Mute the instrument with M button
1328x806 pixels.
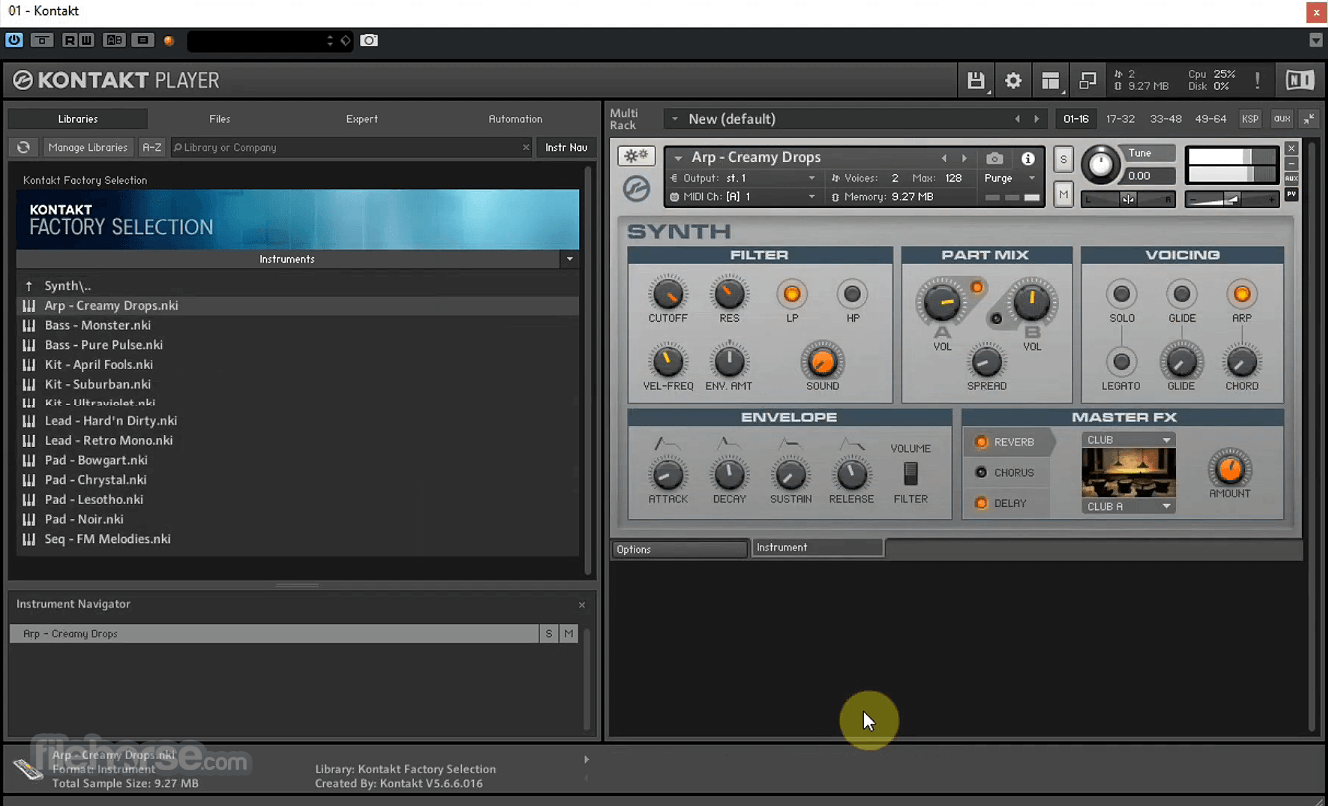(x=1063, y=194)
